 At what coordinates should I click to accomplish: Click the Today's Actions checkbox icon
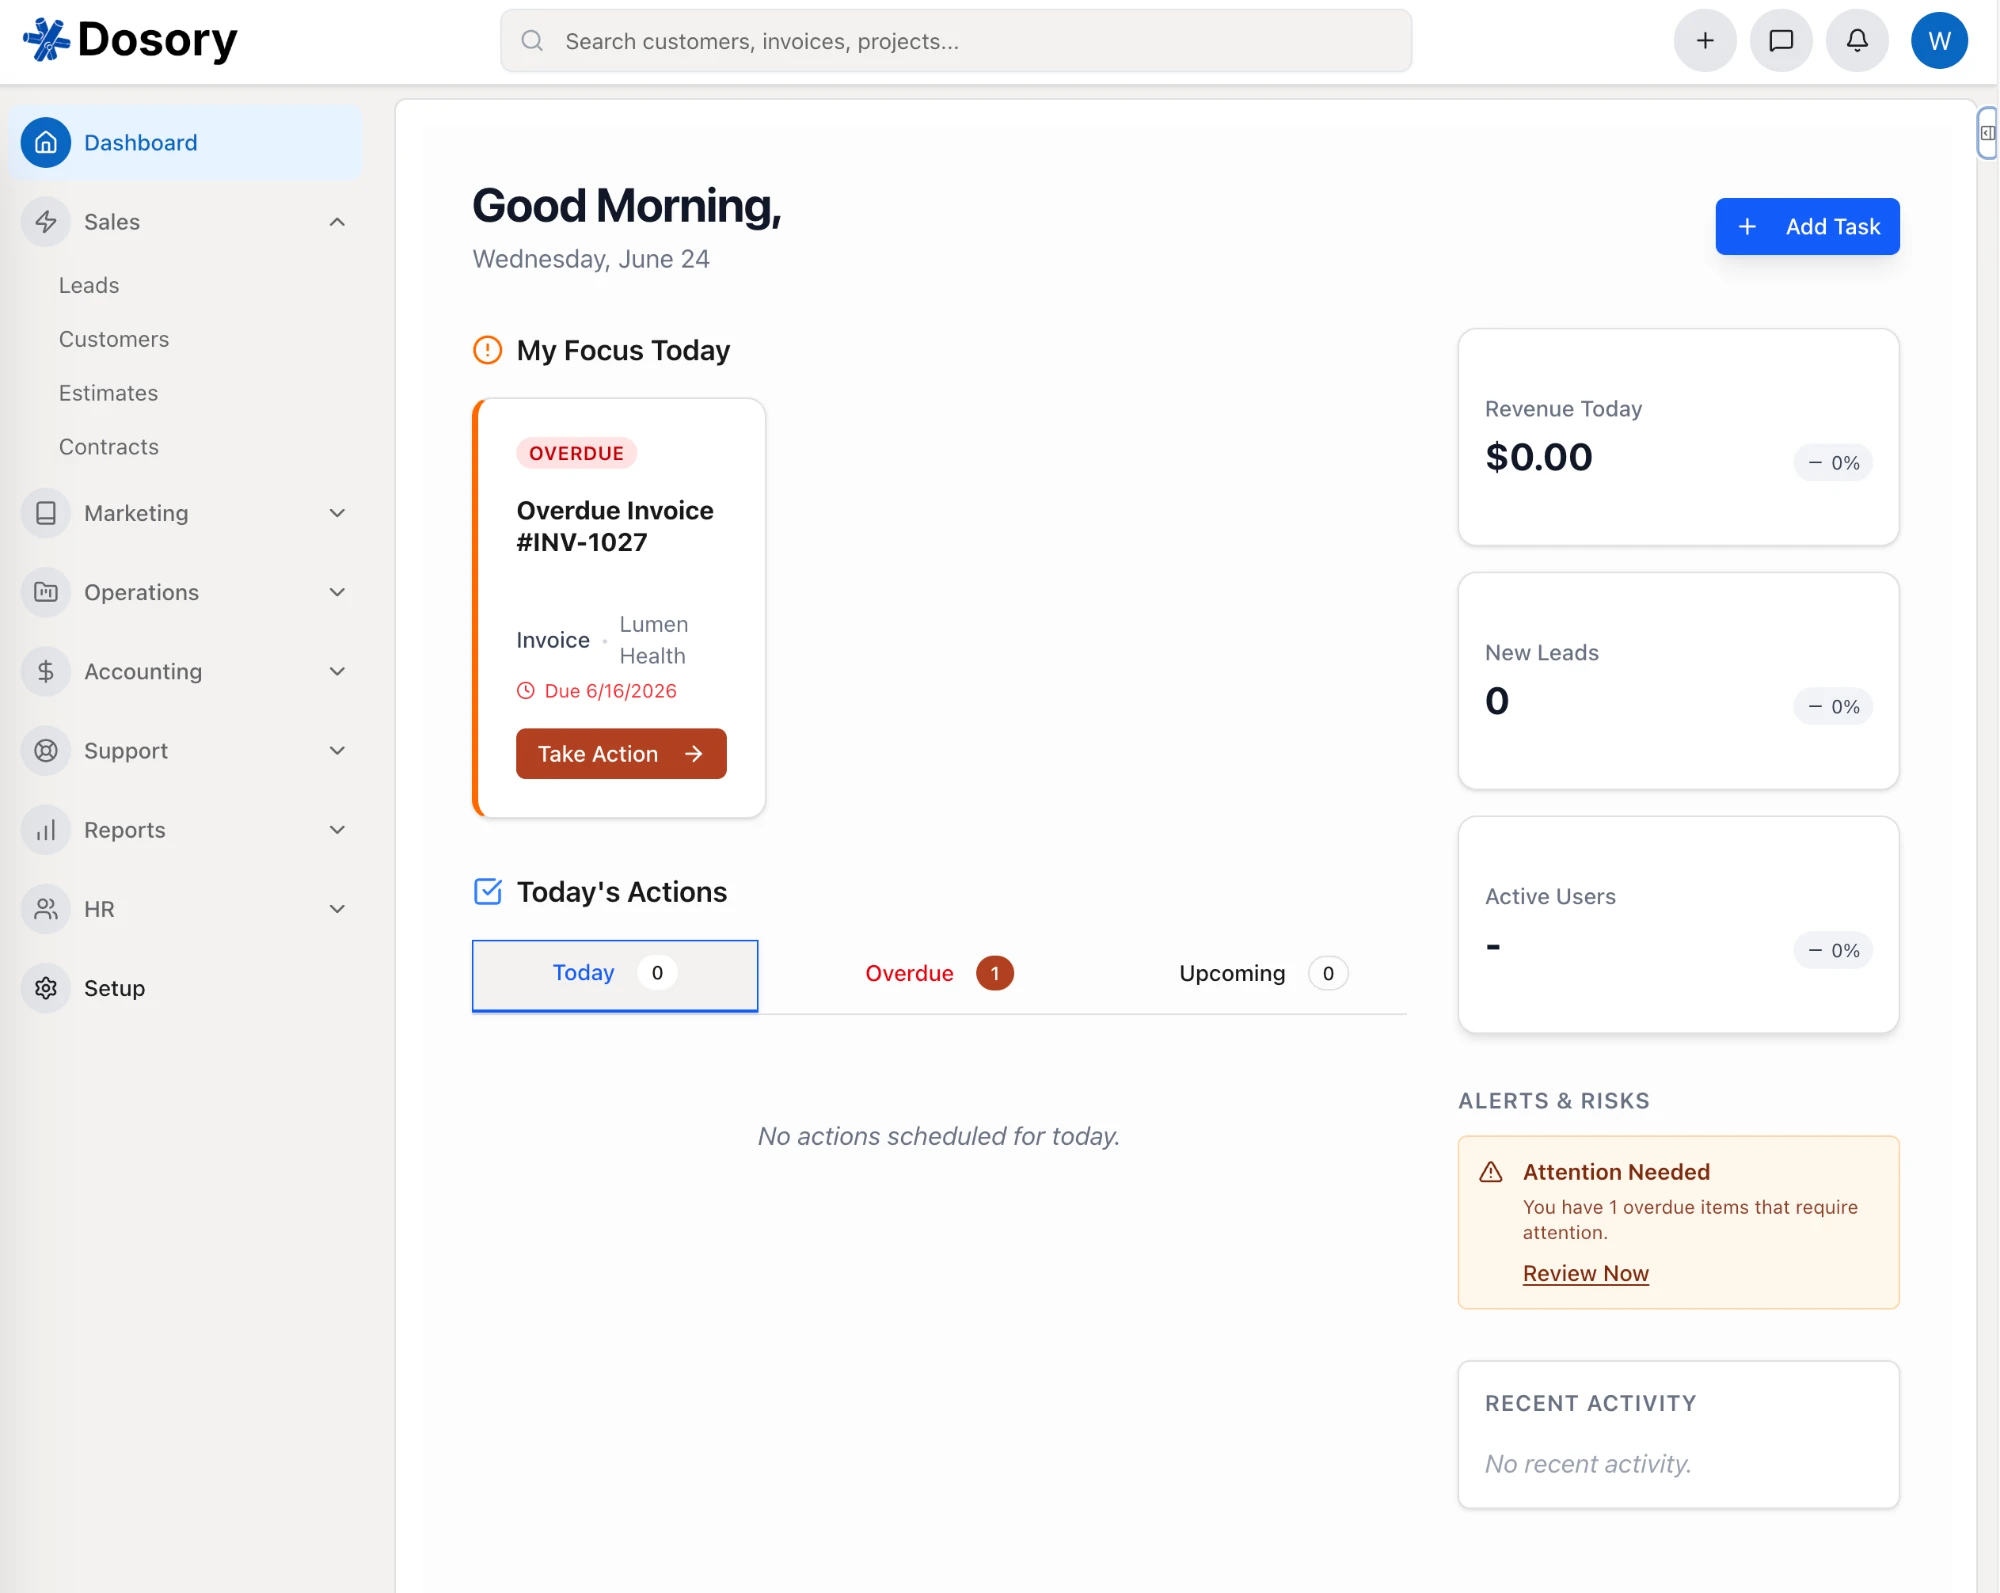pyautogui.click(x=487, y=891)
